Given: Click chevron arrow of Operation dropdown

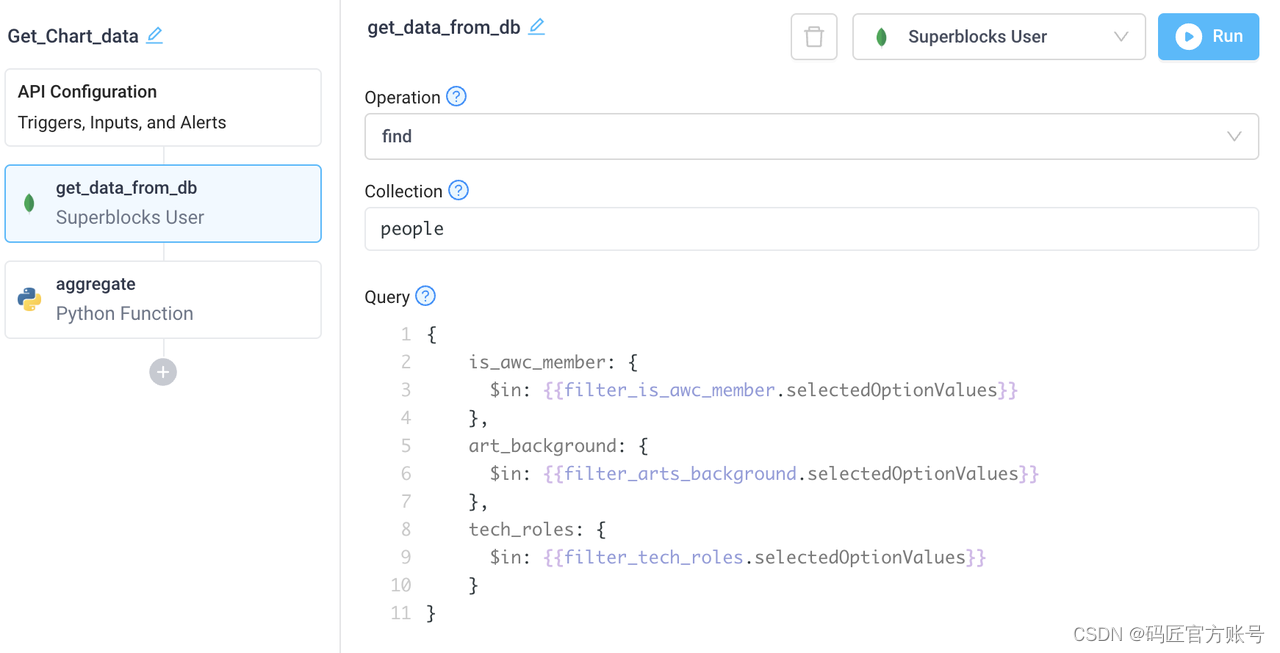Looking at the screenshot, I should coord(1234,137).
